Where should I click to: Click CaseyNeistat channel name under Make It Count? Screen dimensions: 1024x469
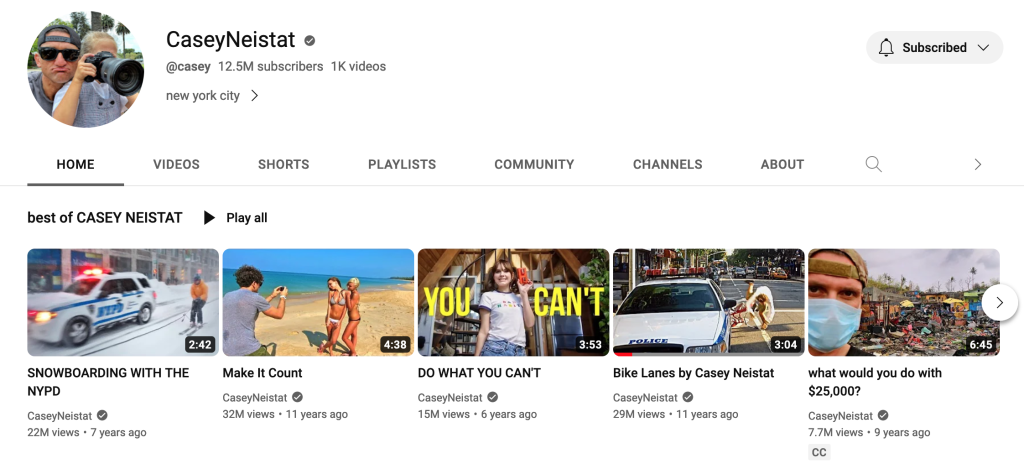(255, 397)
